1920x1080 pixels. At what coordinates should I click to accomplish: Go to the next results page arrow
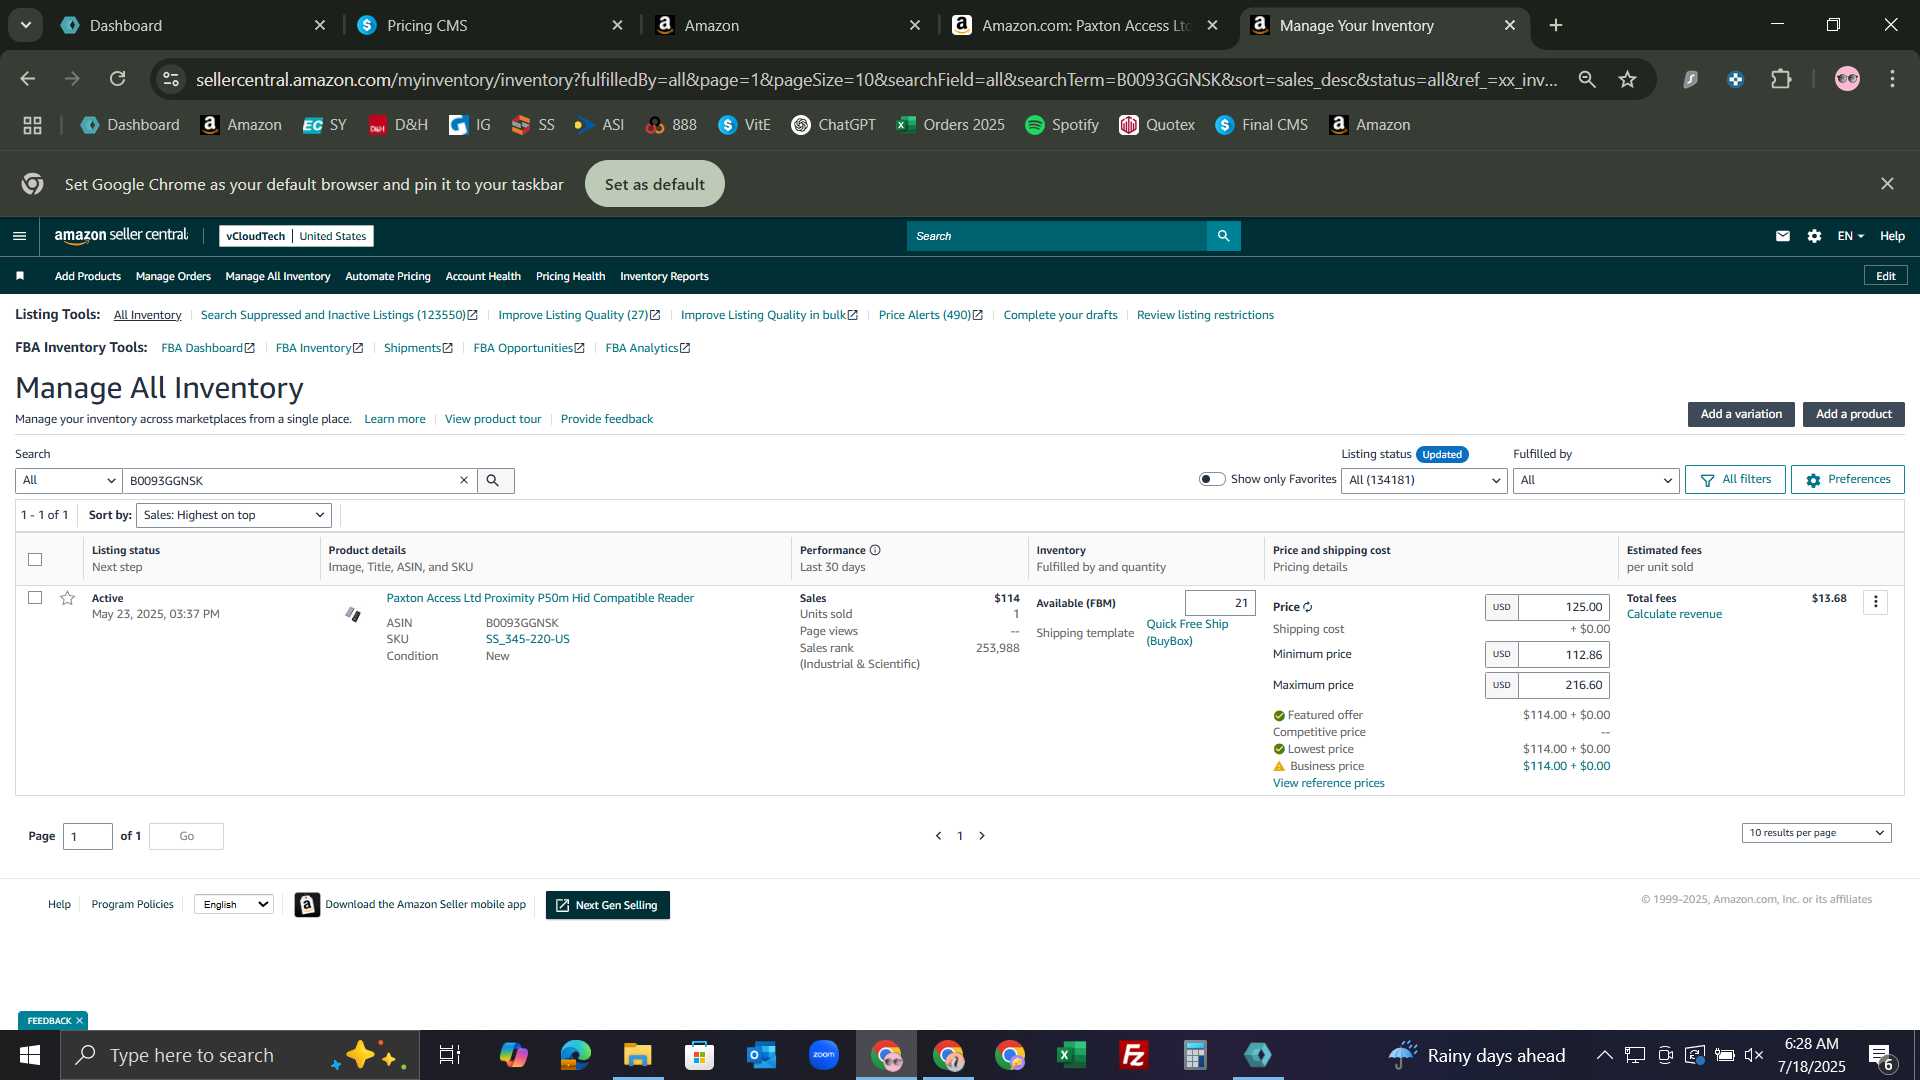click(982, 836)
